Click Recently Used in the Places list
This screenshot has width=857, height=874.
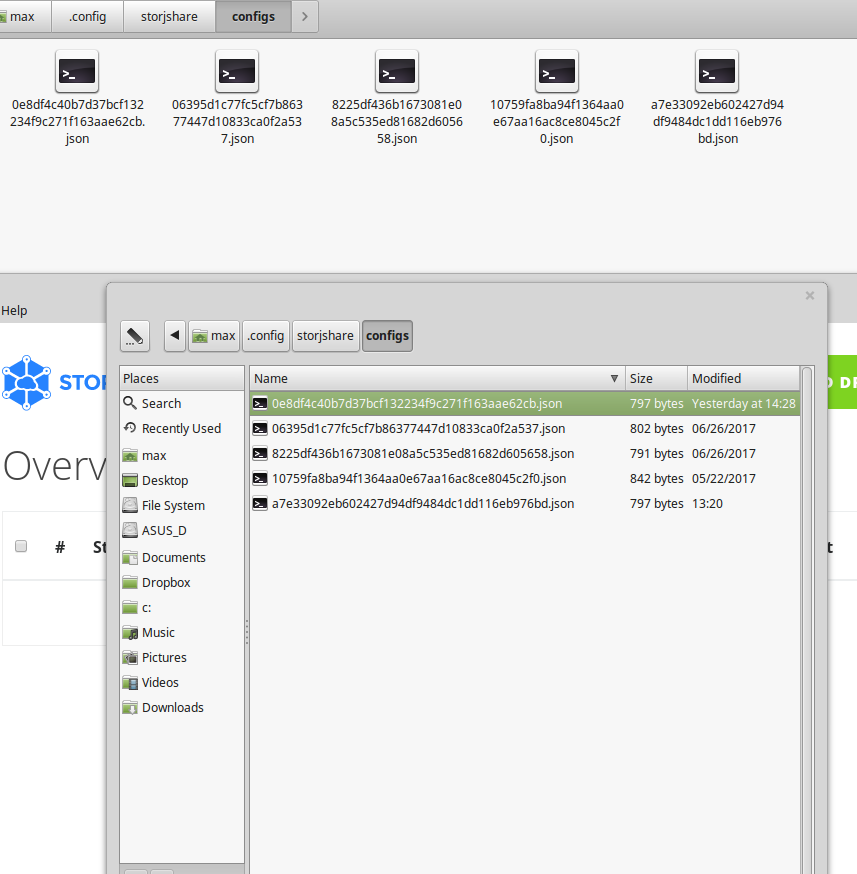pyautogui.click(x=183, y=428)
